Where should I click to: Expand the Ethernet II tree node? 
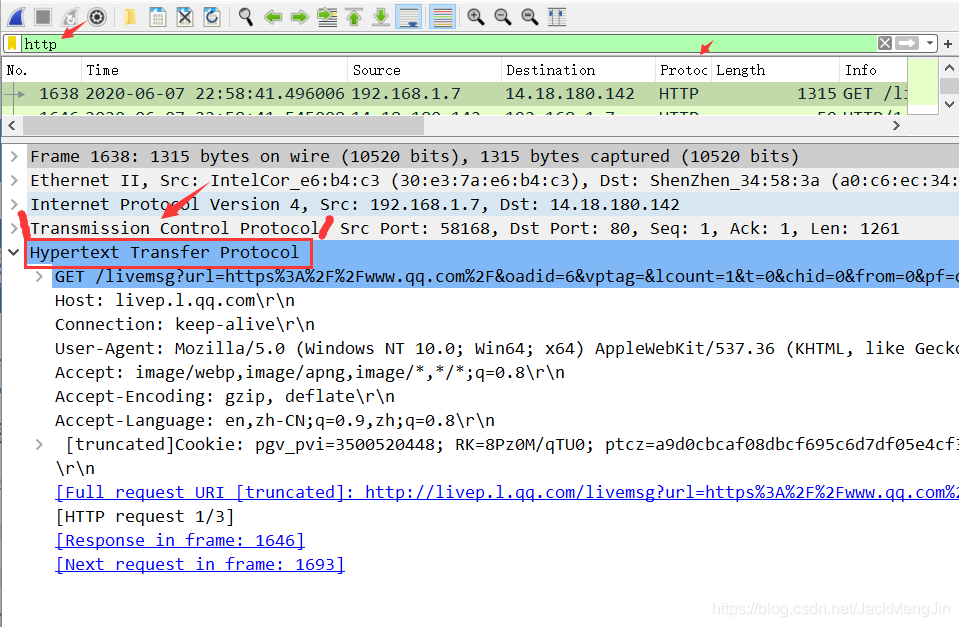(x=14, y=180)
